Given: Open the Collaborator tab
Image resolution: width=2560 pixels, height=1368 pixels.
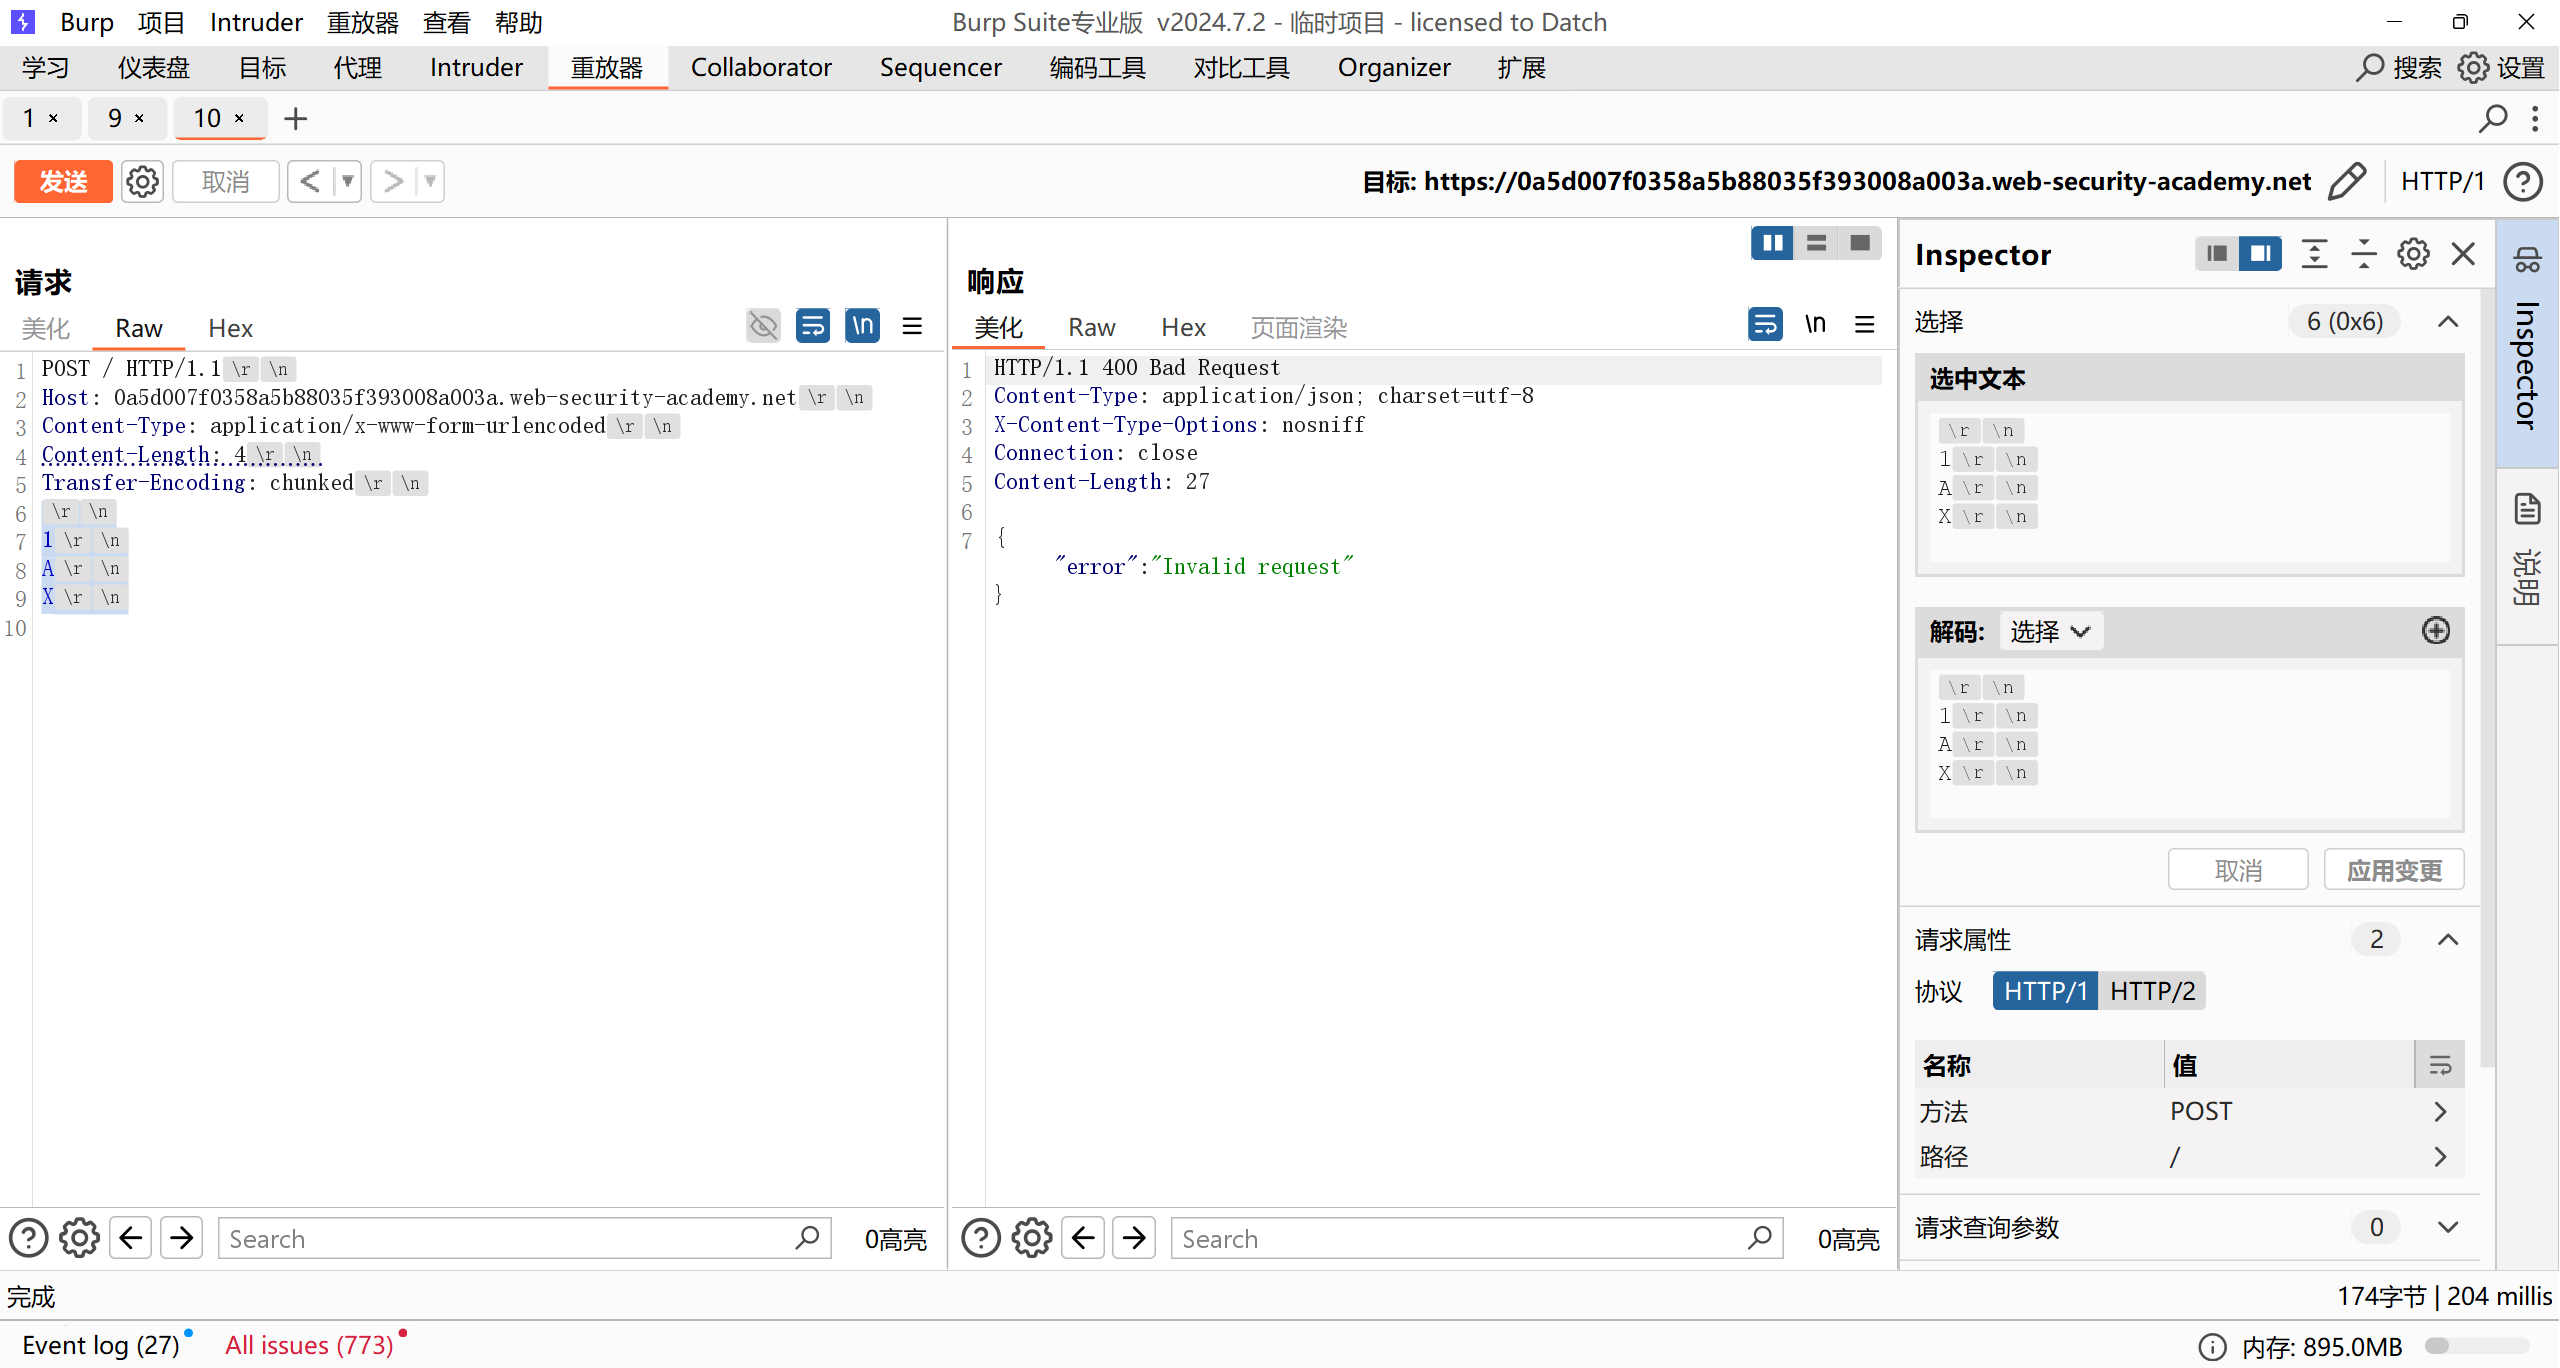Looking at the screenshot, I should coord(760,68).
